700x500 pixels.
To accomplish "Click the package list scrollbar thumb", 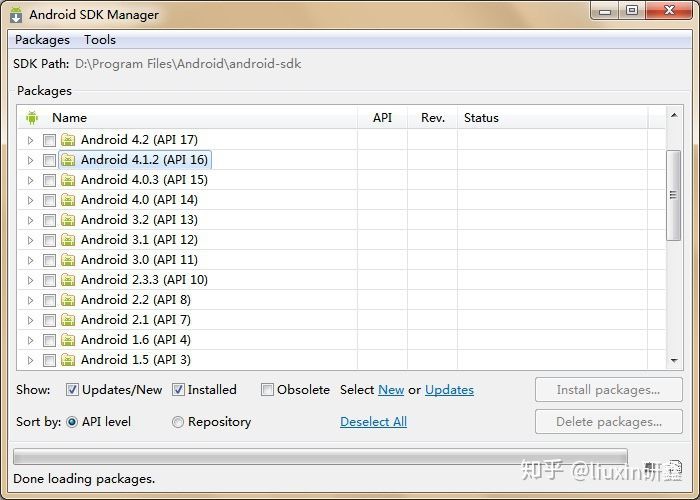I will coord(673,196).
